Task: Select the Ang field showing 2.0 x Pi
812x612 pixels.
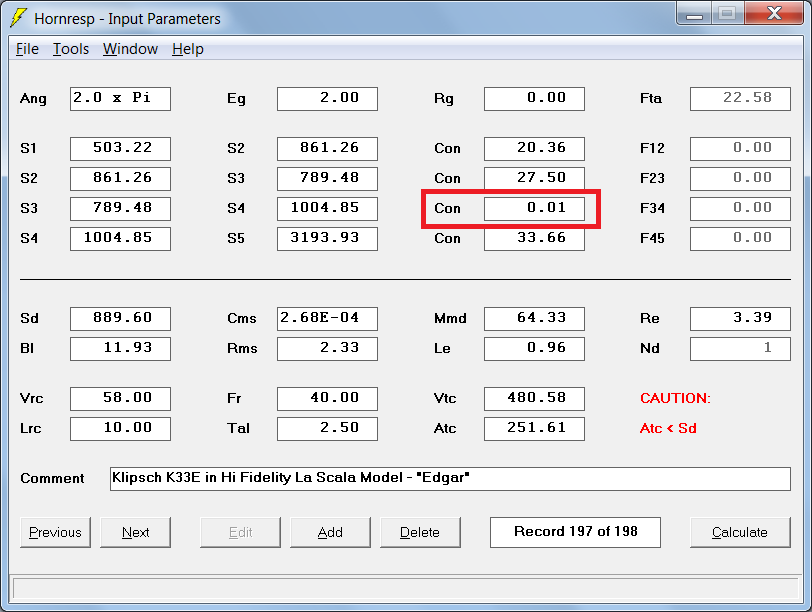Action: coord(120,99)
